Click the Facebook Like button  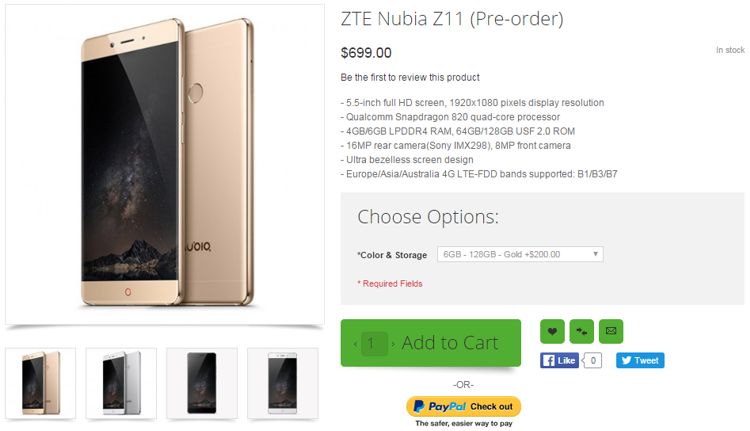[560, 360]
